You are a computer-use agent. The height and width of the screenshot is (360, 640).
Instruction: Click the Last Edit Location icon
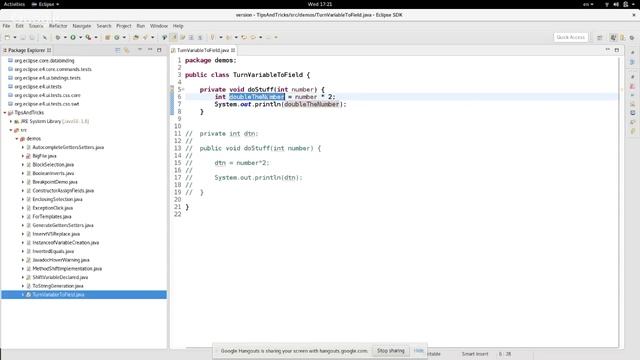[x=244, y=37]
